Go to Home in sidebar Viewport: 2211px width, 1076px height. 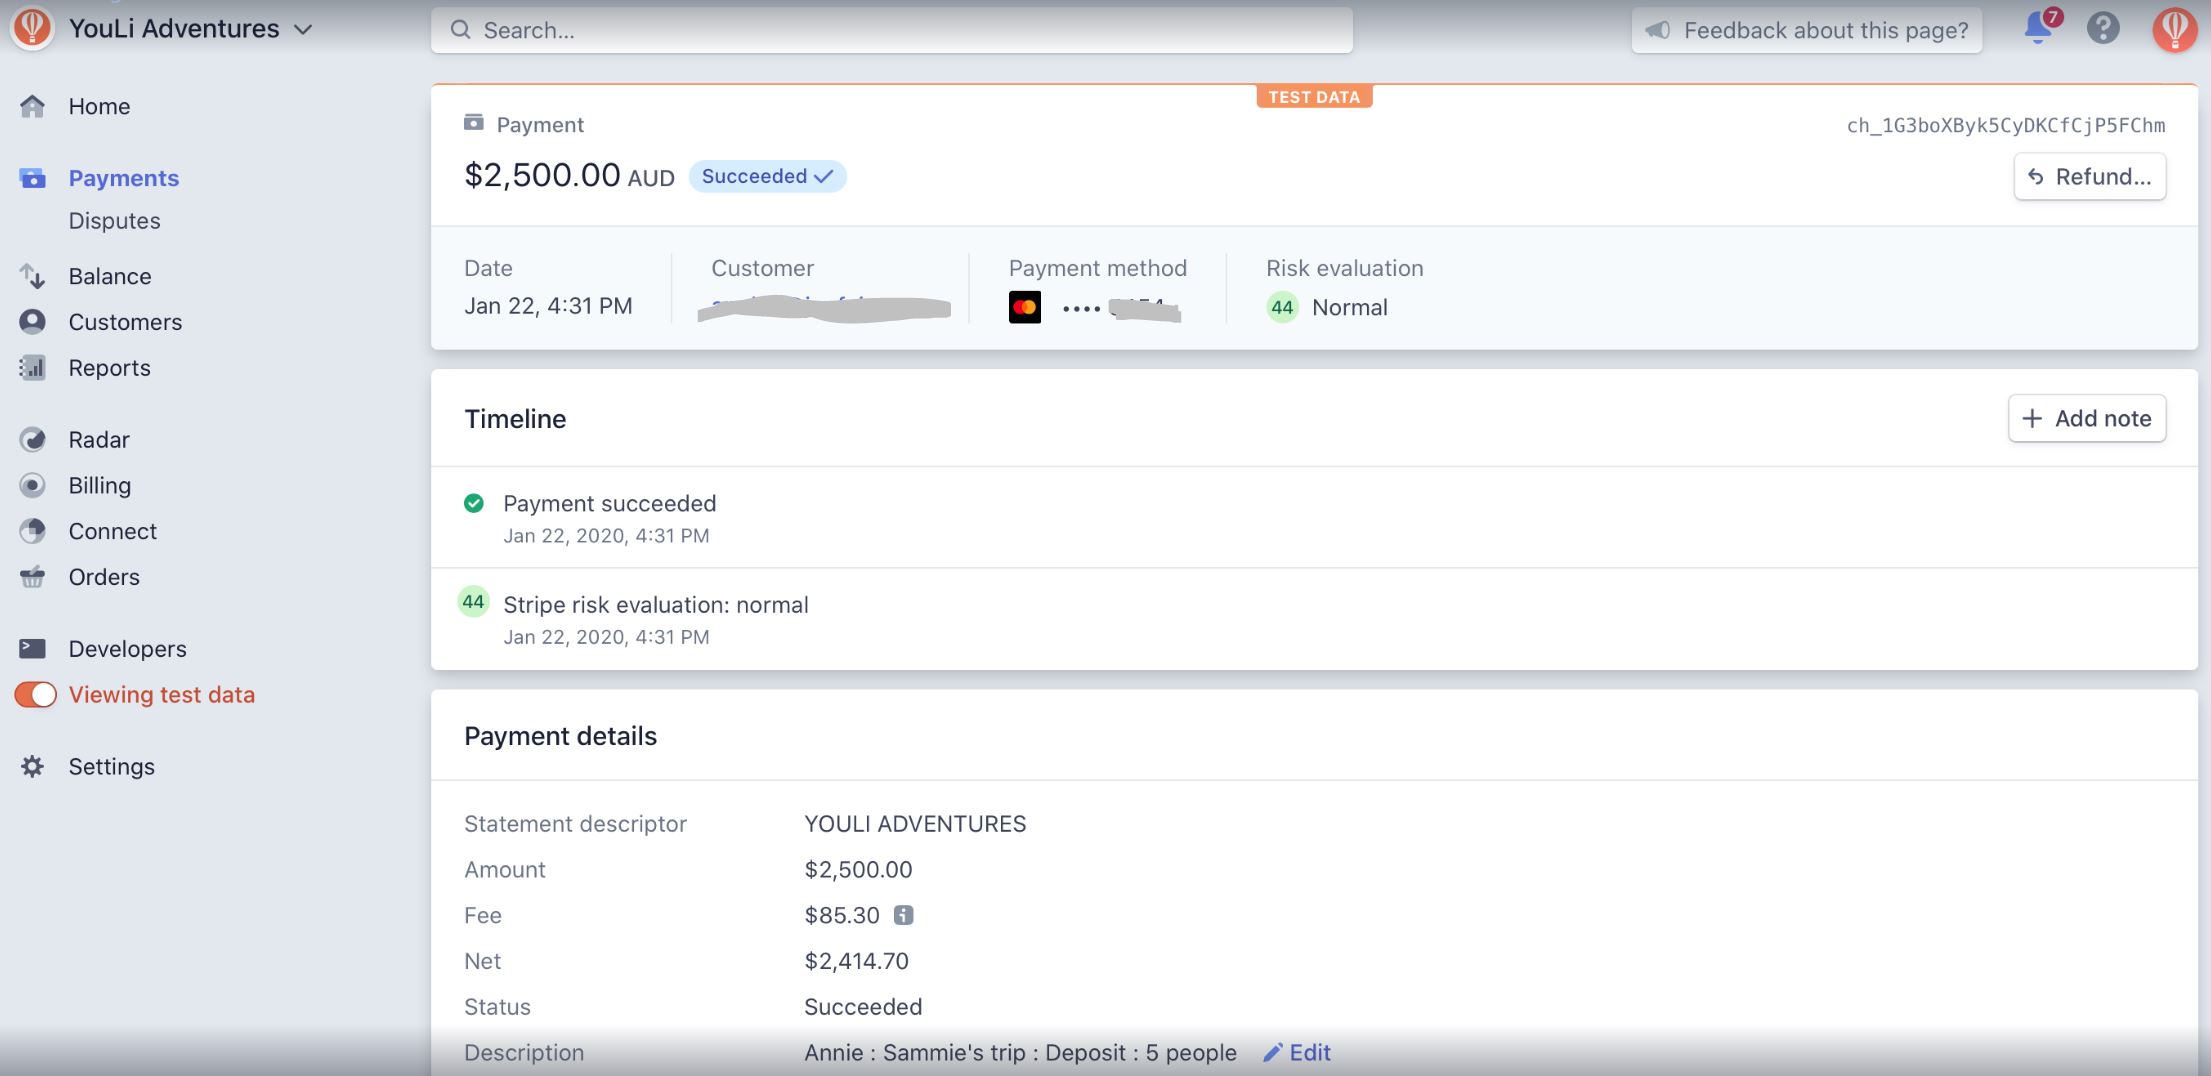[99, 106]
